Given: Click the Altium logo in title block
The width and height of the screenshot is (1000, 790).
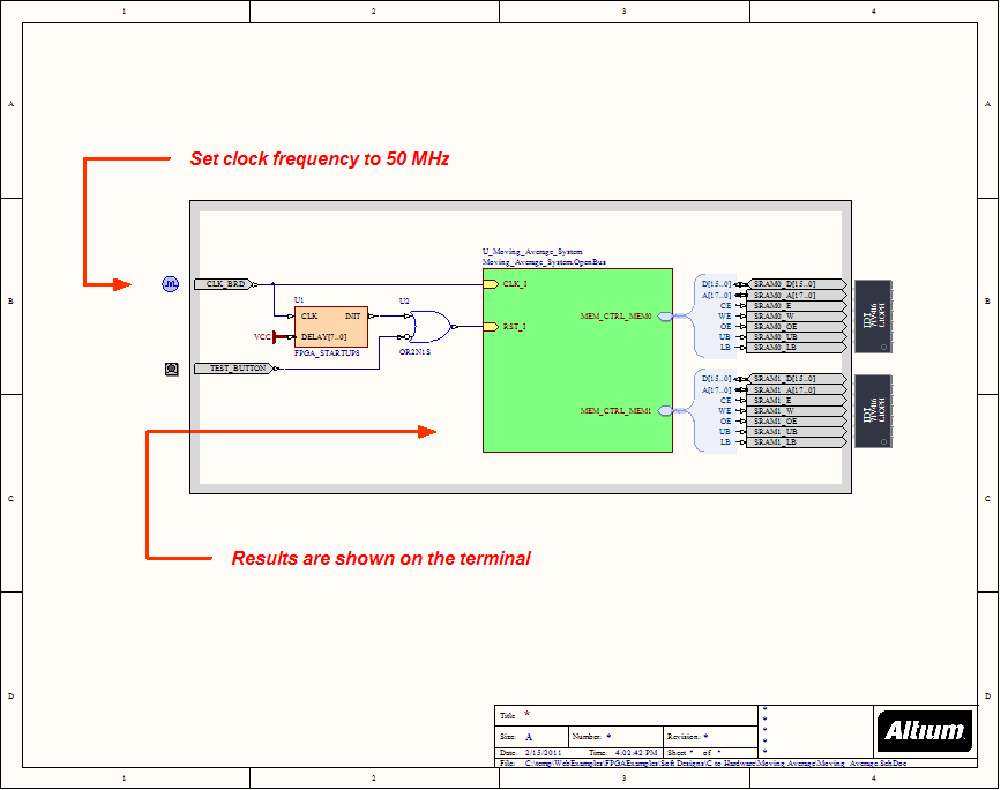Looking at the screenshot, I should pos(925,731).
